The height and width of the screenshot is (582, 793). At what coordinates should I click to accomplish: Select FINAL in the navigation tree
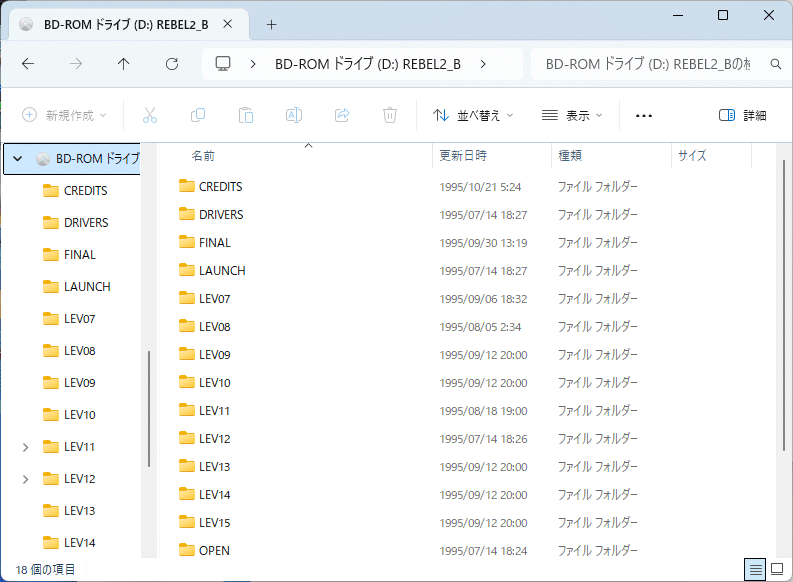tap(79, 255)
